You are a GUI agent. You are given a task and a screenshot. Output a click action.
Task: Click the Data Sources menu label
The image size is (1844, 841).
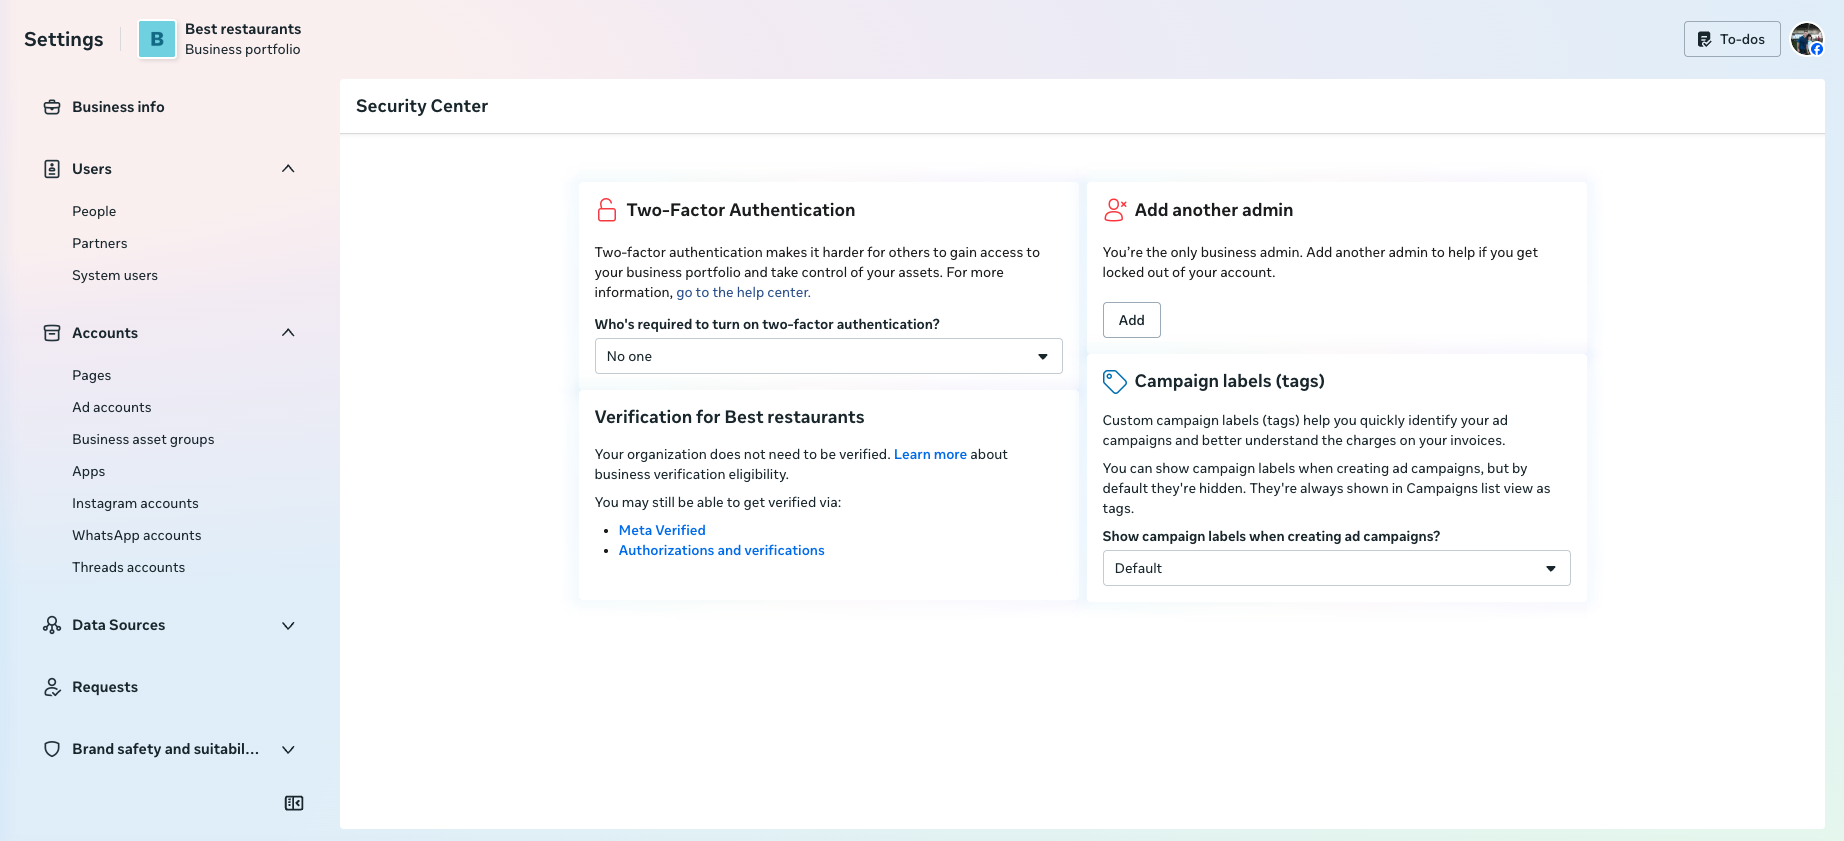coord(119,625)
